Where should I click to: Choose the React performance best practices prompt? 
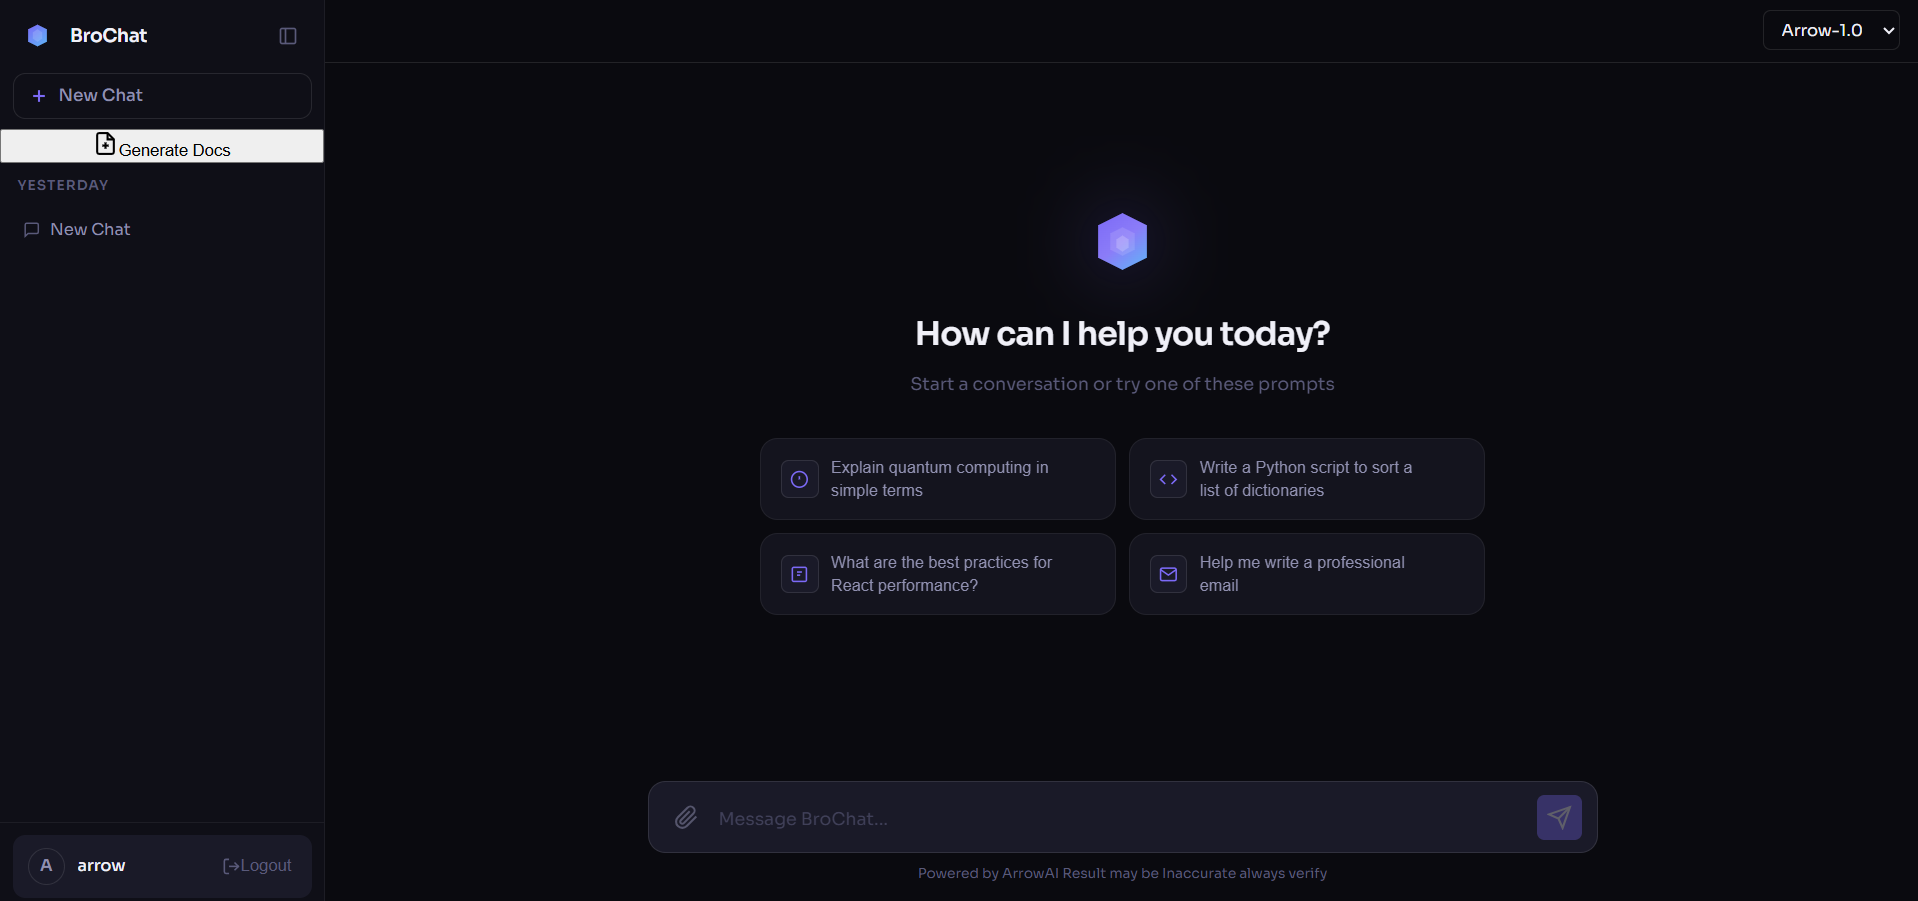937,574
